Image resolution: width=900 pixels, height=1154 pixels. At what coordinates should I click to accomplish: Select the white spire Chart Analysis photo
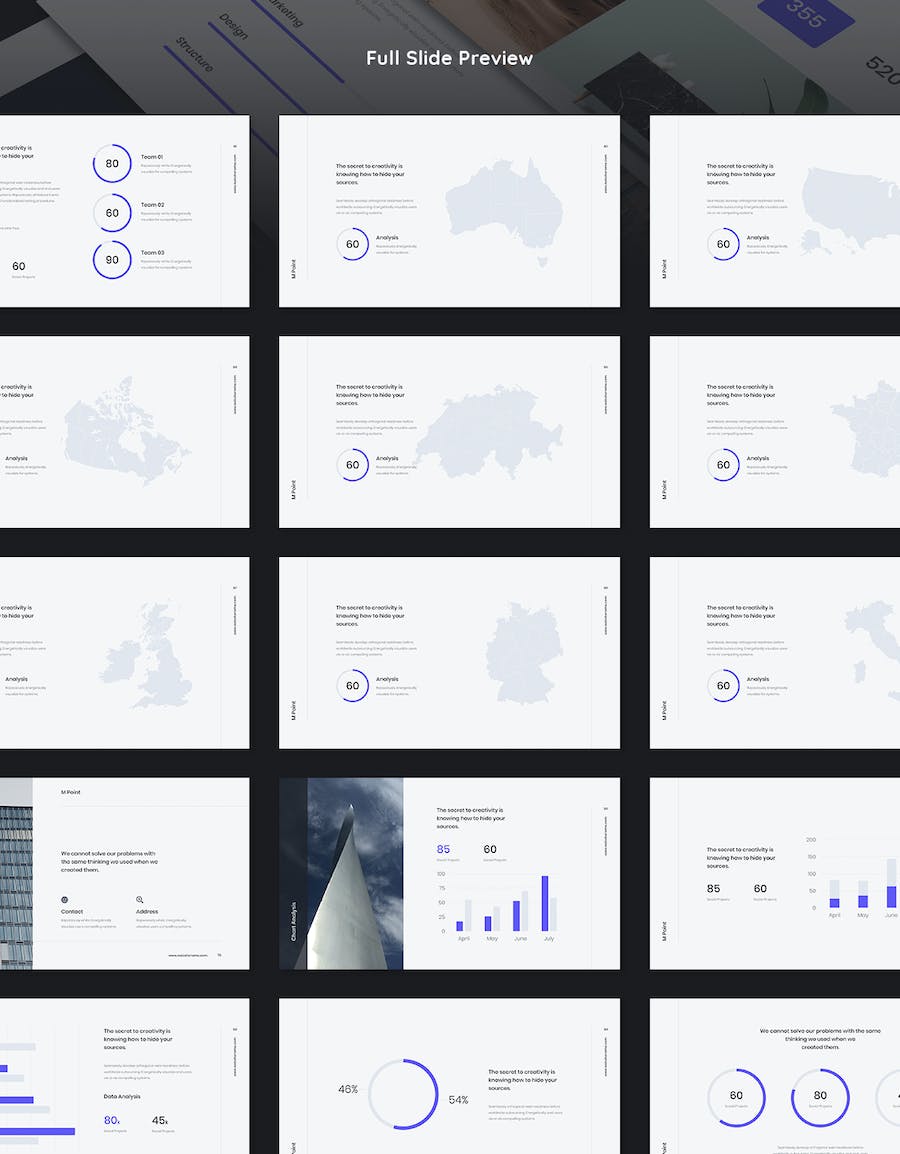click(x=354, y=873)
